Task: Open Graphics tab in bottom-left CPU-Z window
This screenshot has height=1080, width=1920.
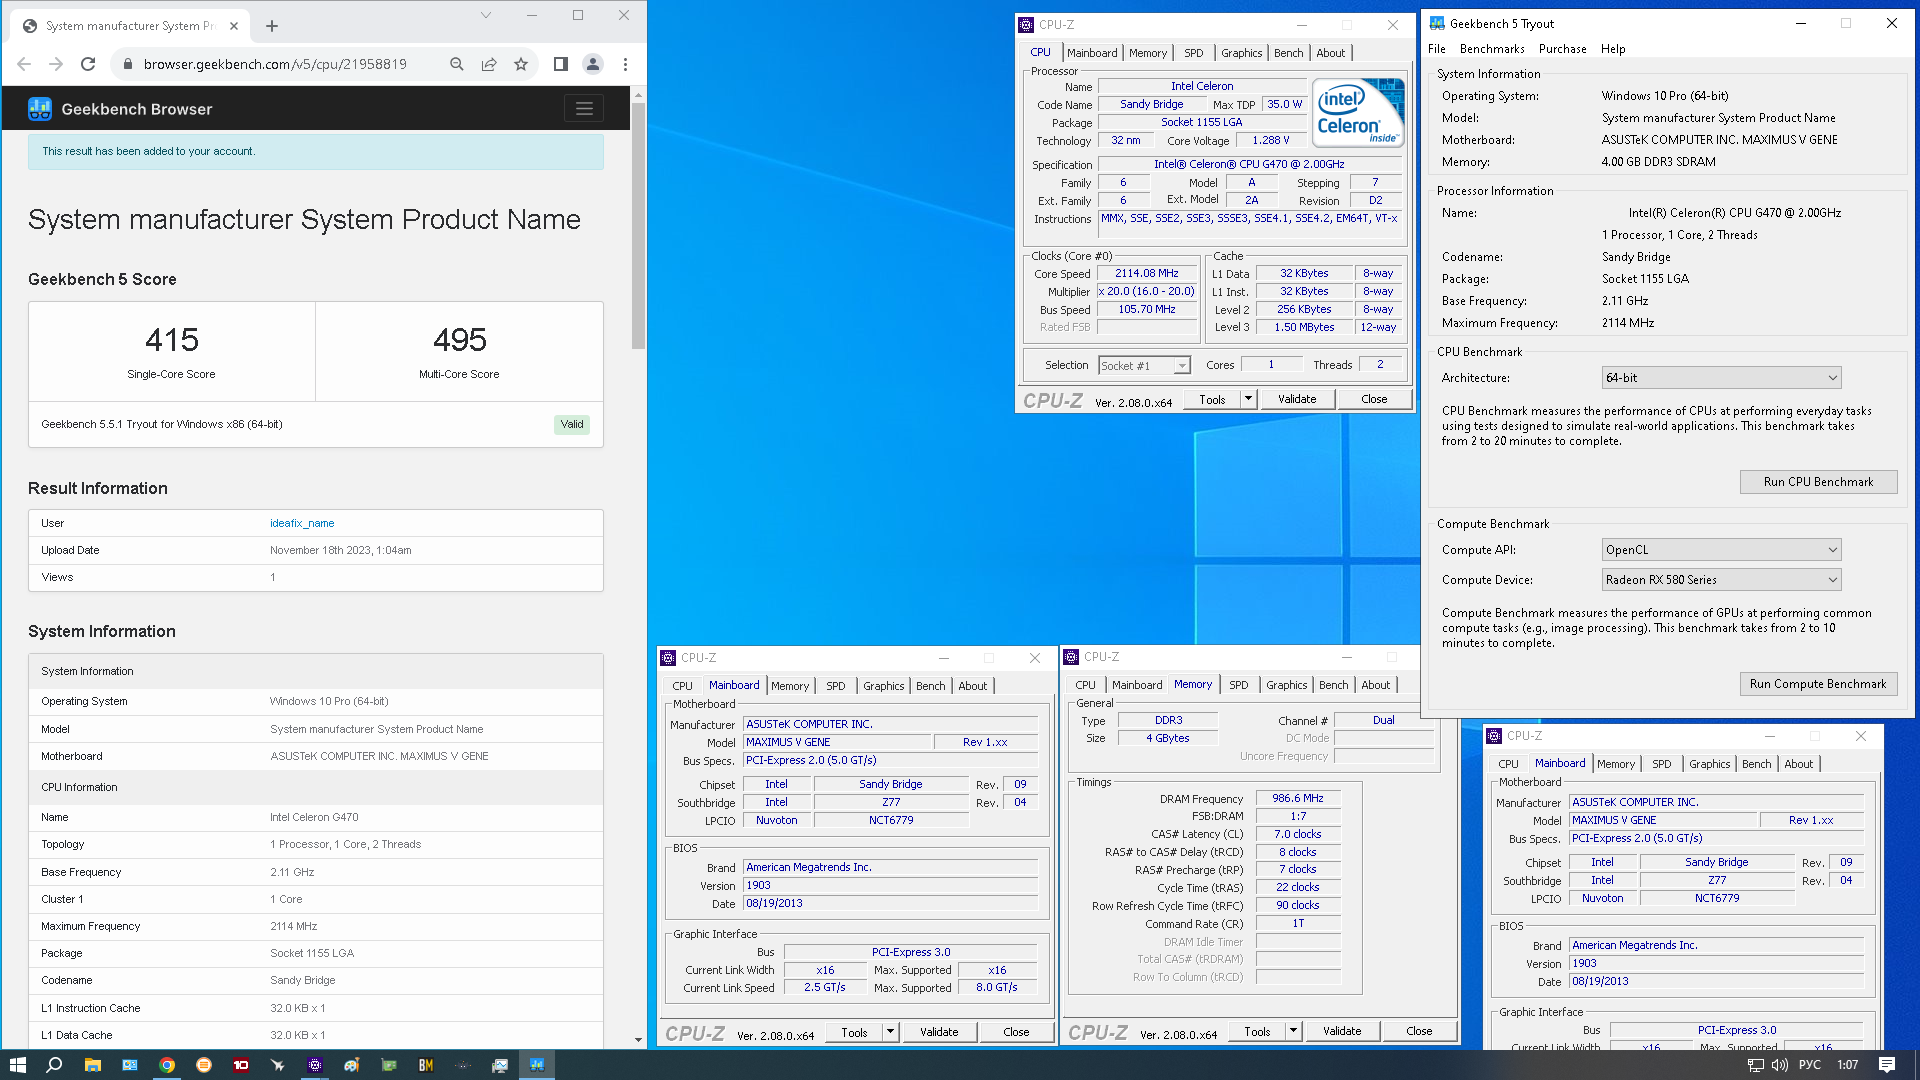Action: [883, 686]
